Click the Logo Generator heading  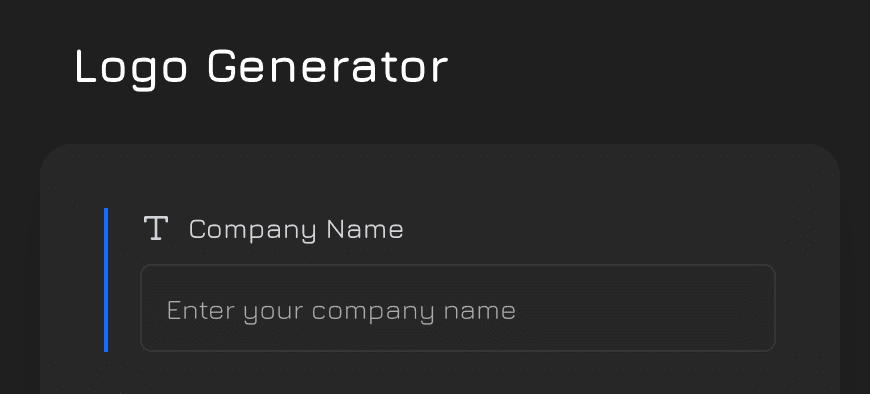261,68
